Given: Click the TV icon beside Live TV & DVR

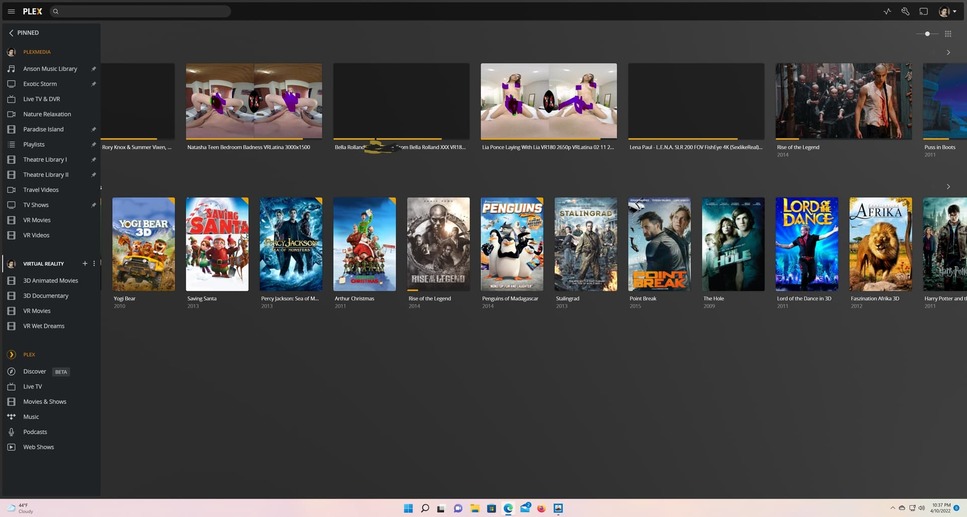Looking at the screenshot, I should (11, 99).
